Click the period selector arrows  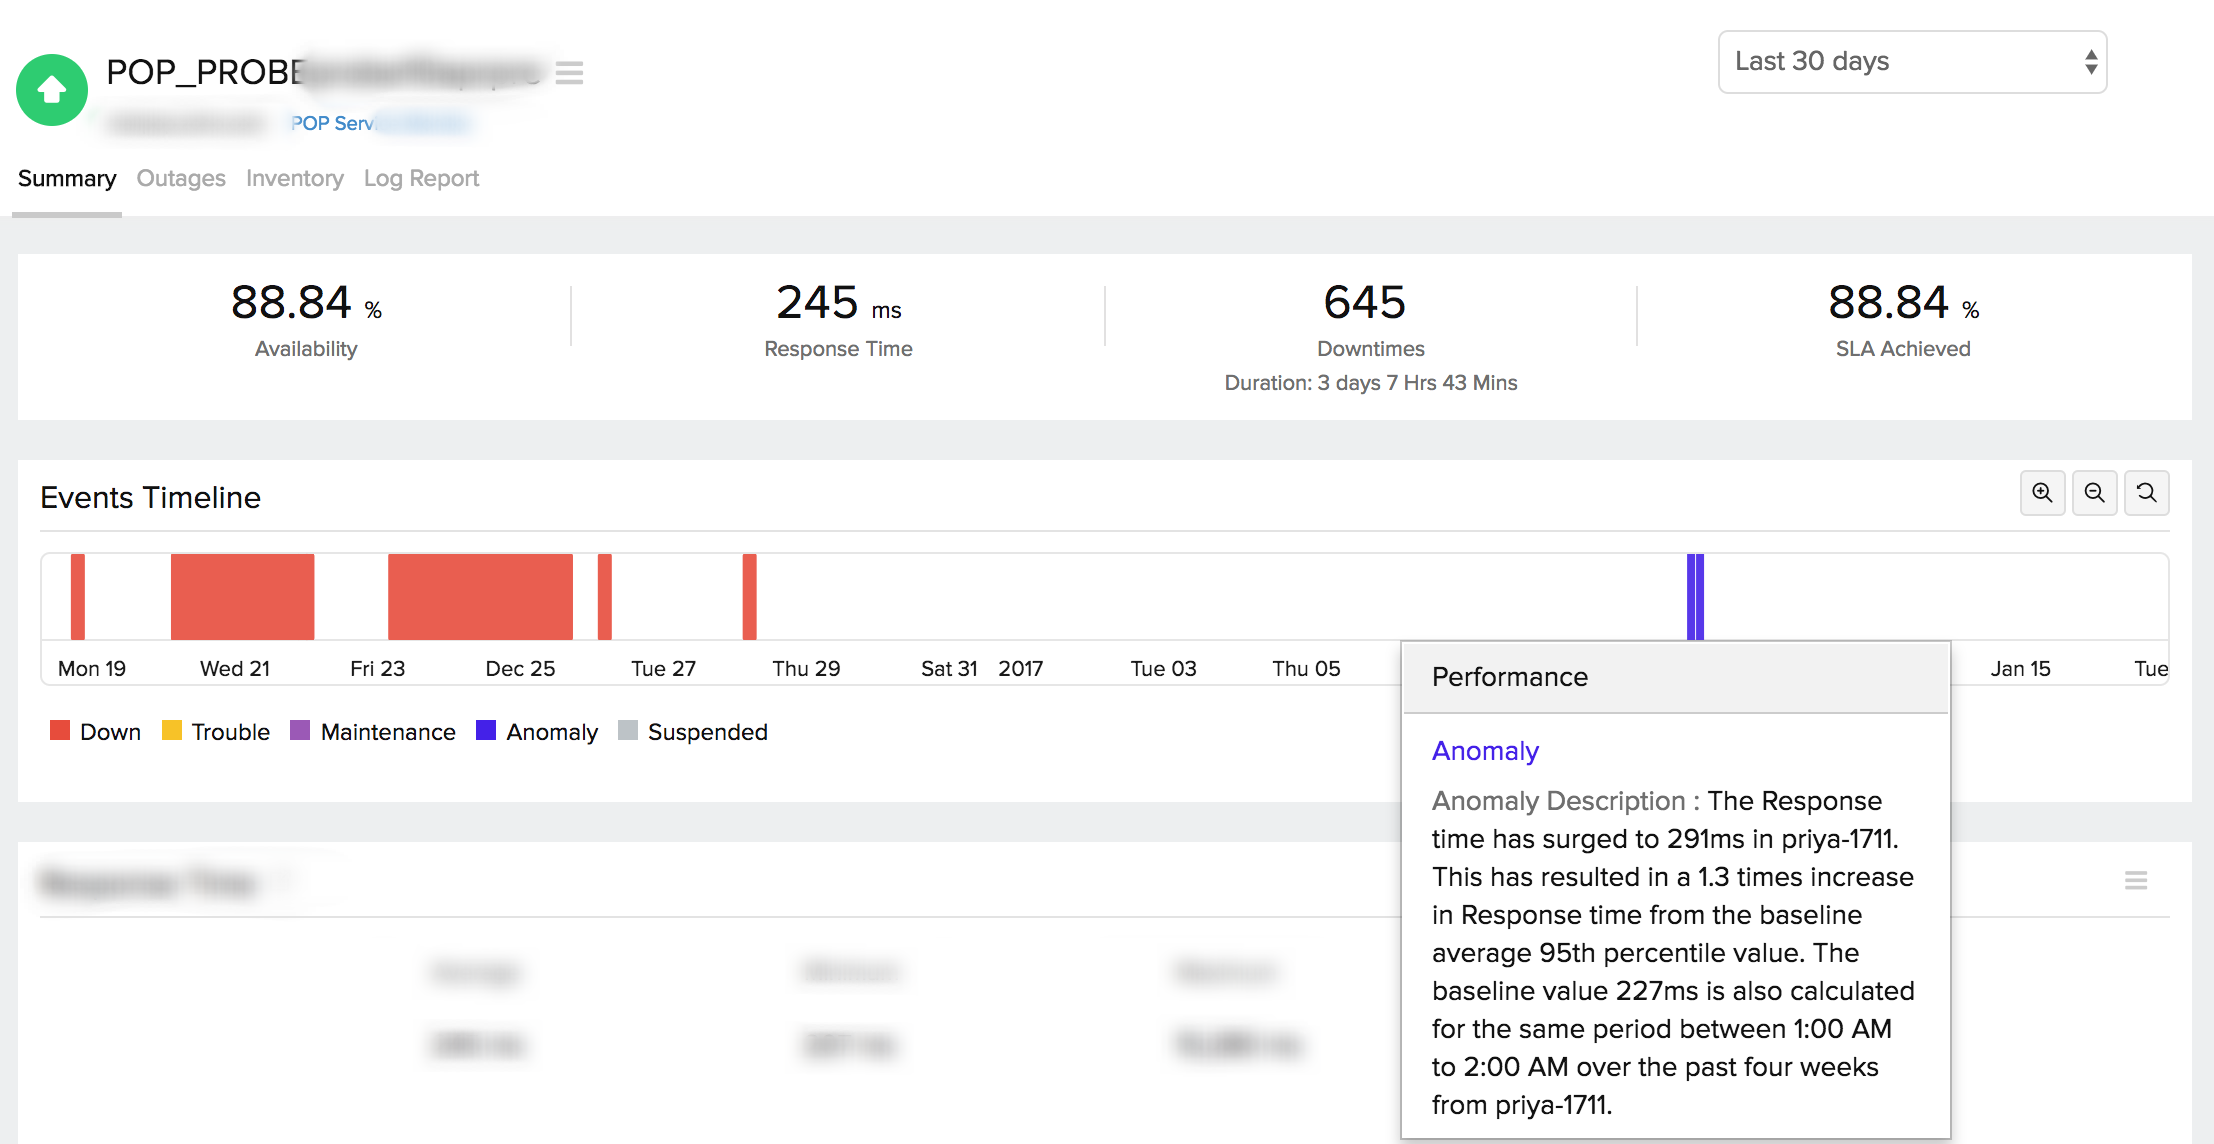pos(2090,62)
